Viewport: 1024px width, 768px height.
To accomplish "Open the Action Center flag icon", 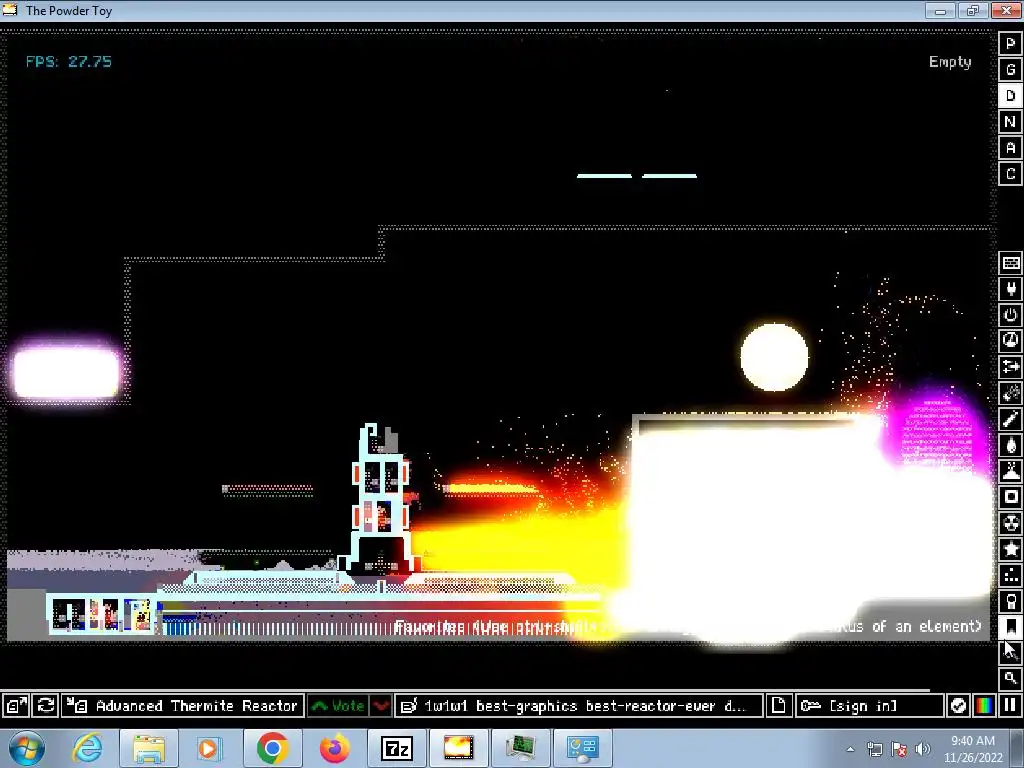I will pyautogui.click(x=899, y=749).
